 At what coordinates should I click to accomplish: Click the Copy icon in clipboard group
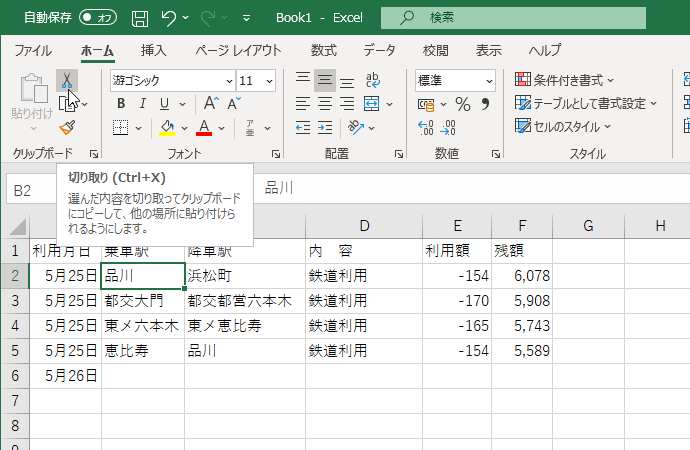point(67,104)
